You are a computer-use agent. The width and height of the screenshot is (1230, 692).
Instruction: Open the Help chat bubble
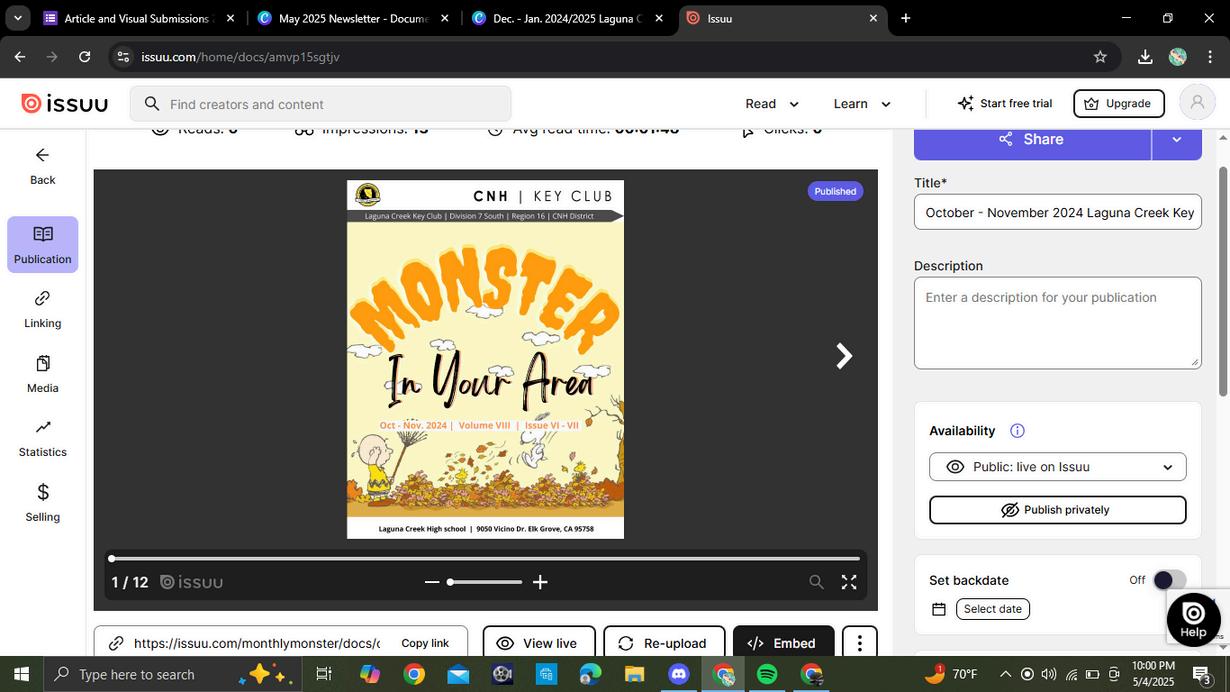[x=1193, y=619]
